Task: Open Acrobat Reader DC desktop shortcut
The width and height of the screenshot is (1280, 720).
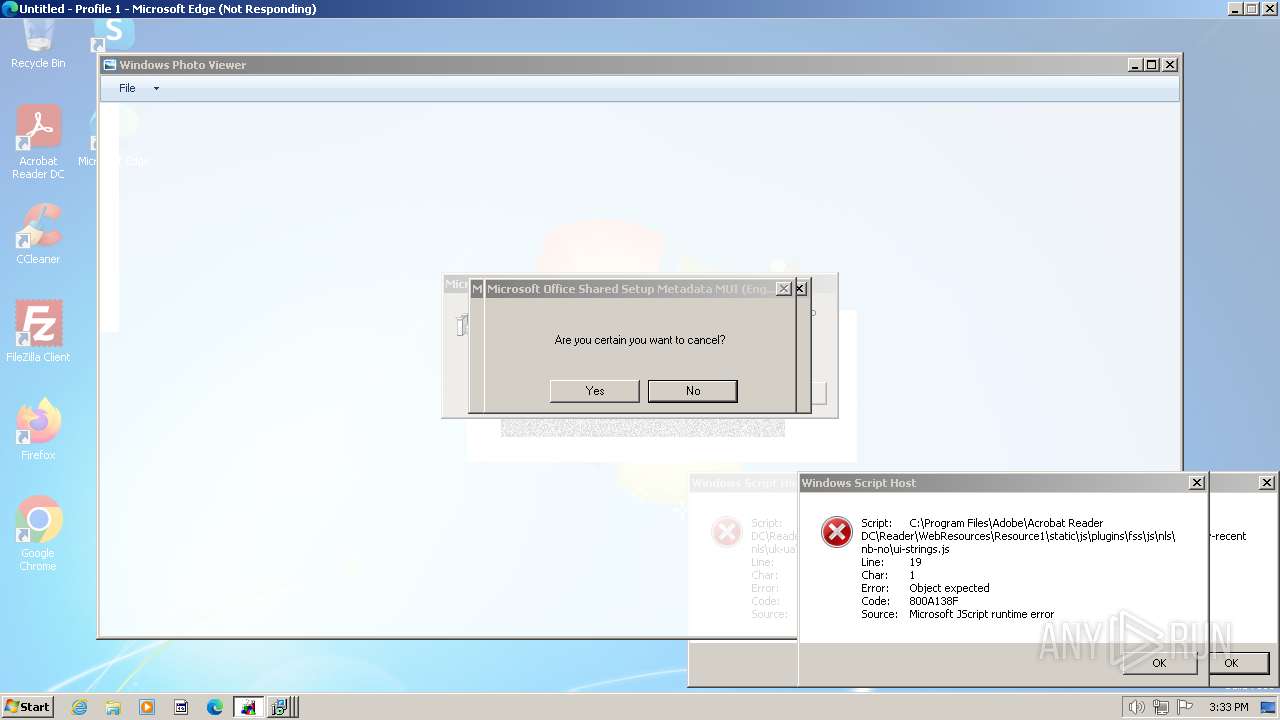Action: 38,143
